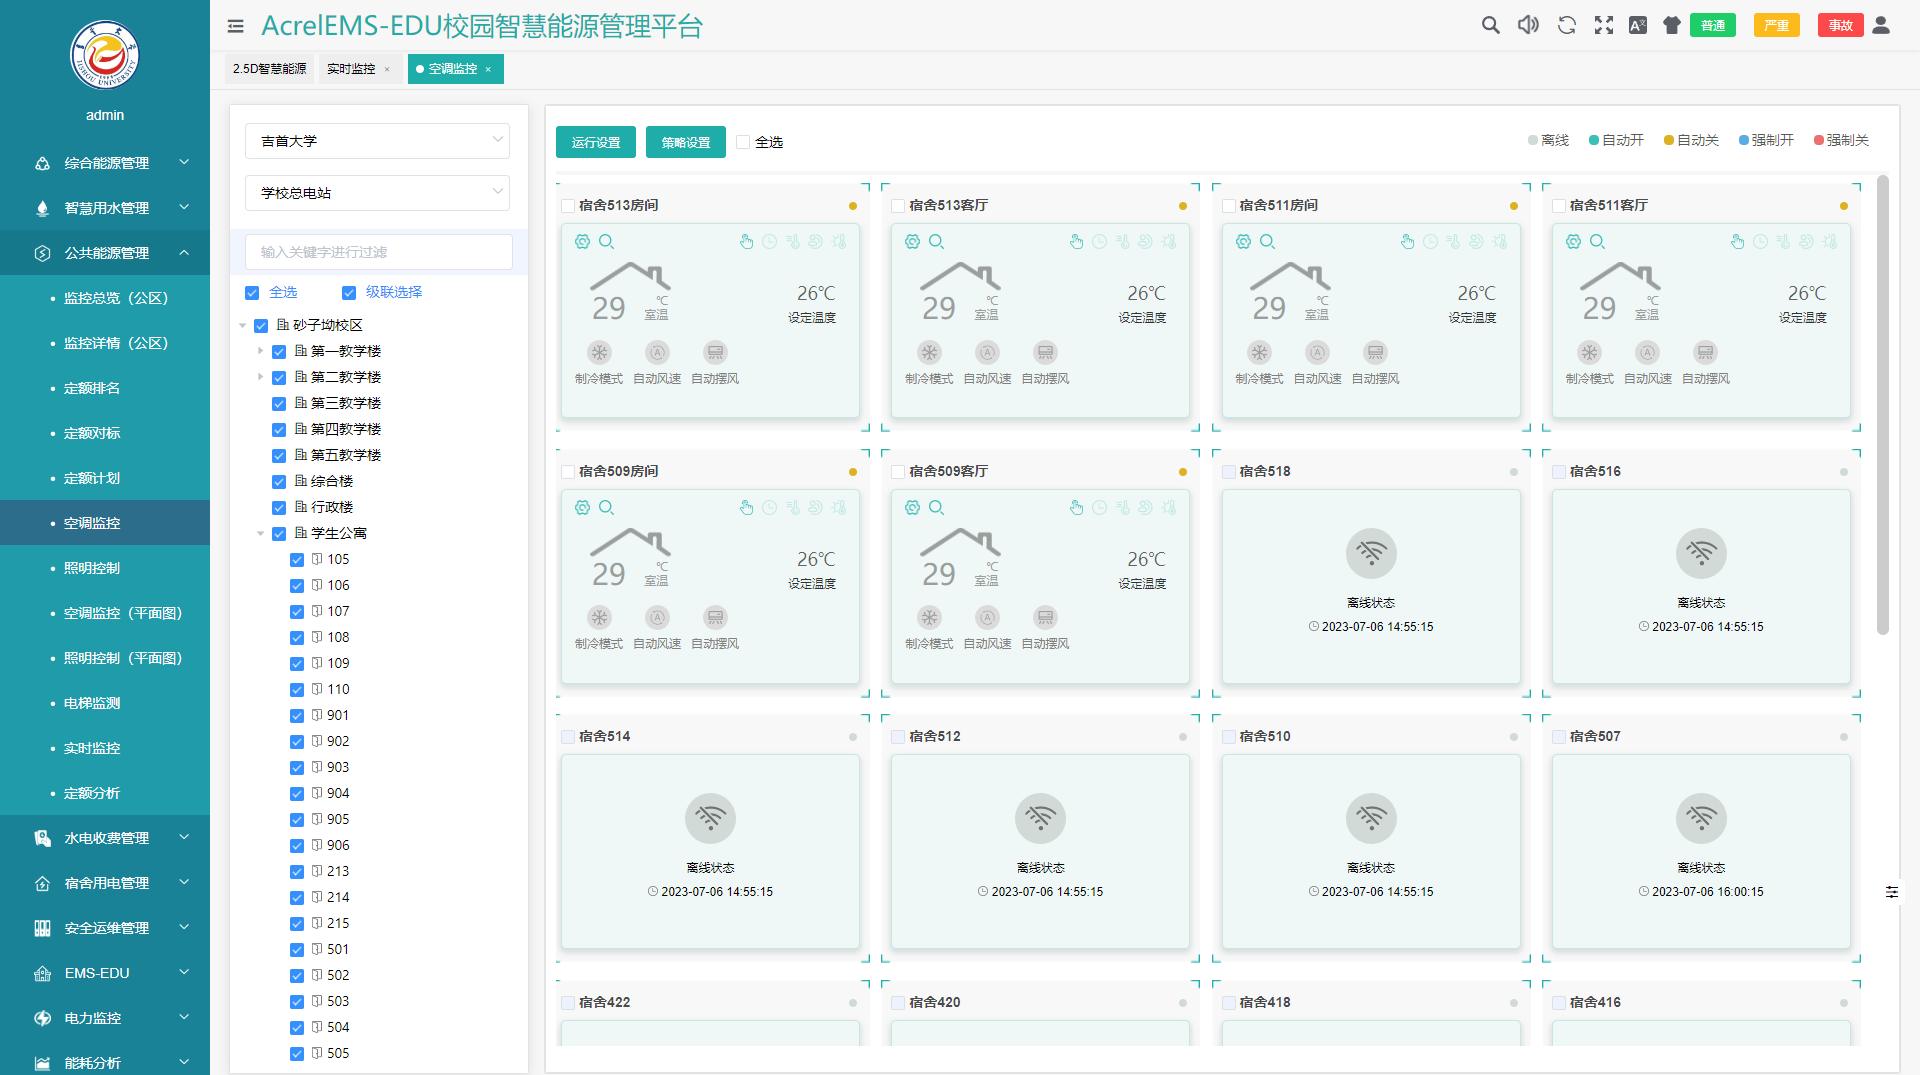
Task: Click manual hand icon in 宿舍509房间 card
Action: click(746, 508)
